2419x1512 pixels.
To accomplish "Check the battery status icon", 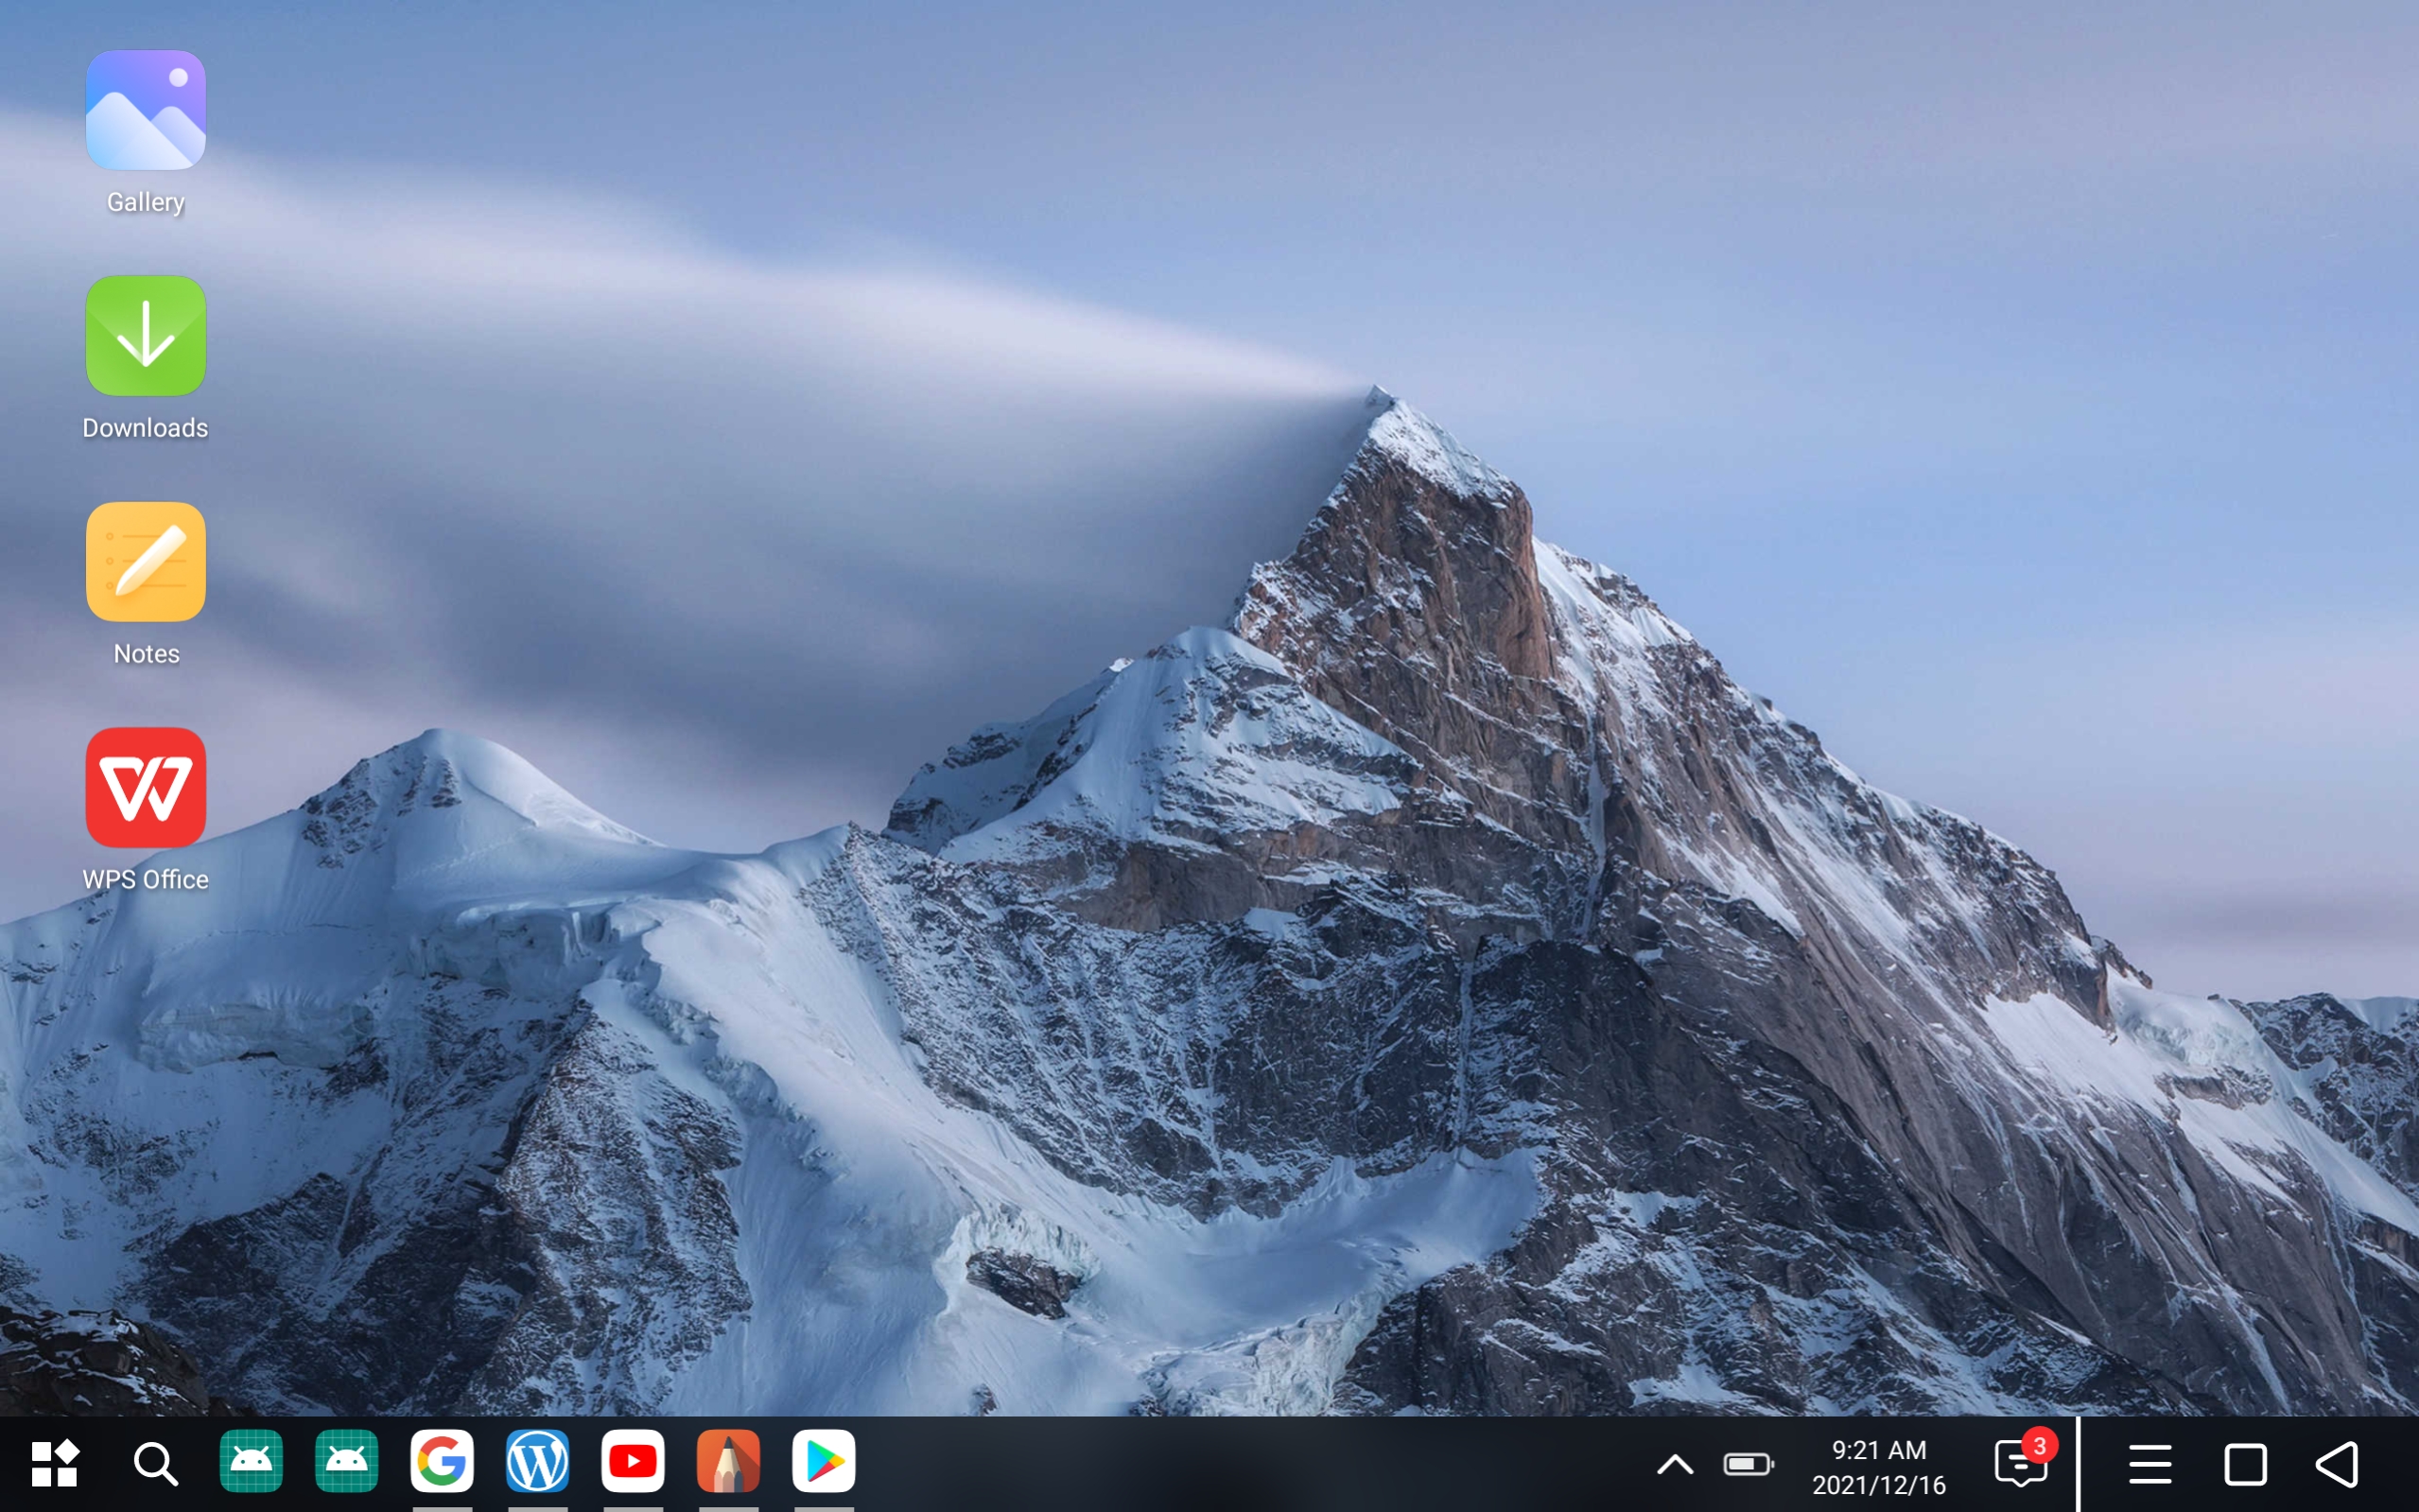I will pos(1748,1465).
